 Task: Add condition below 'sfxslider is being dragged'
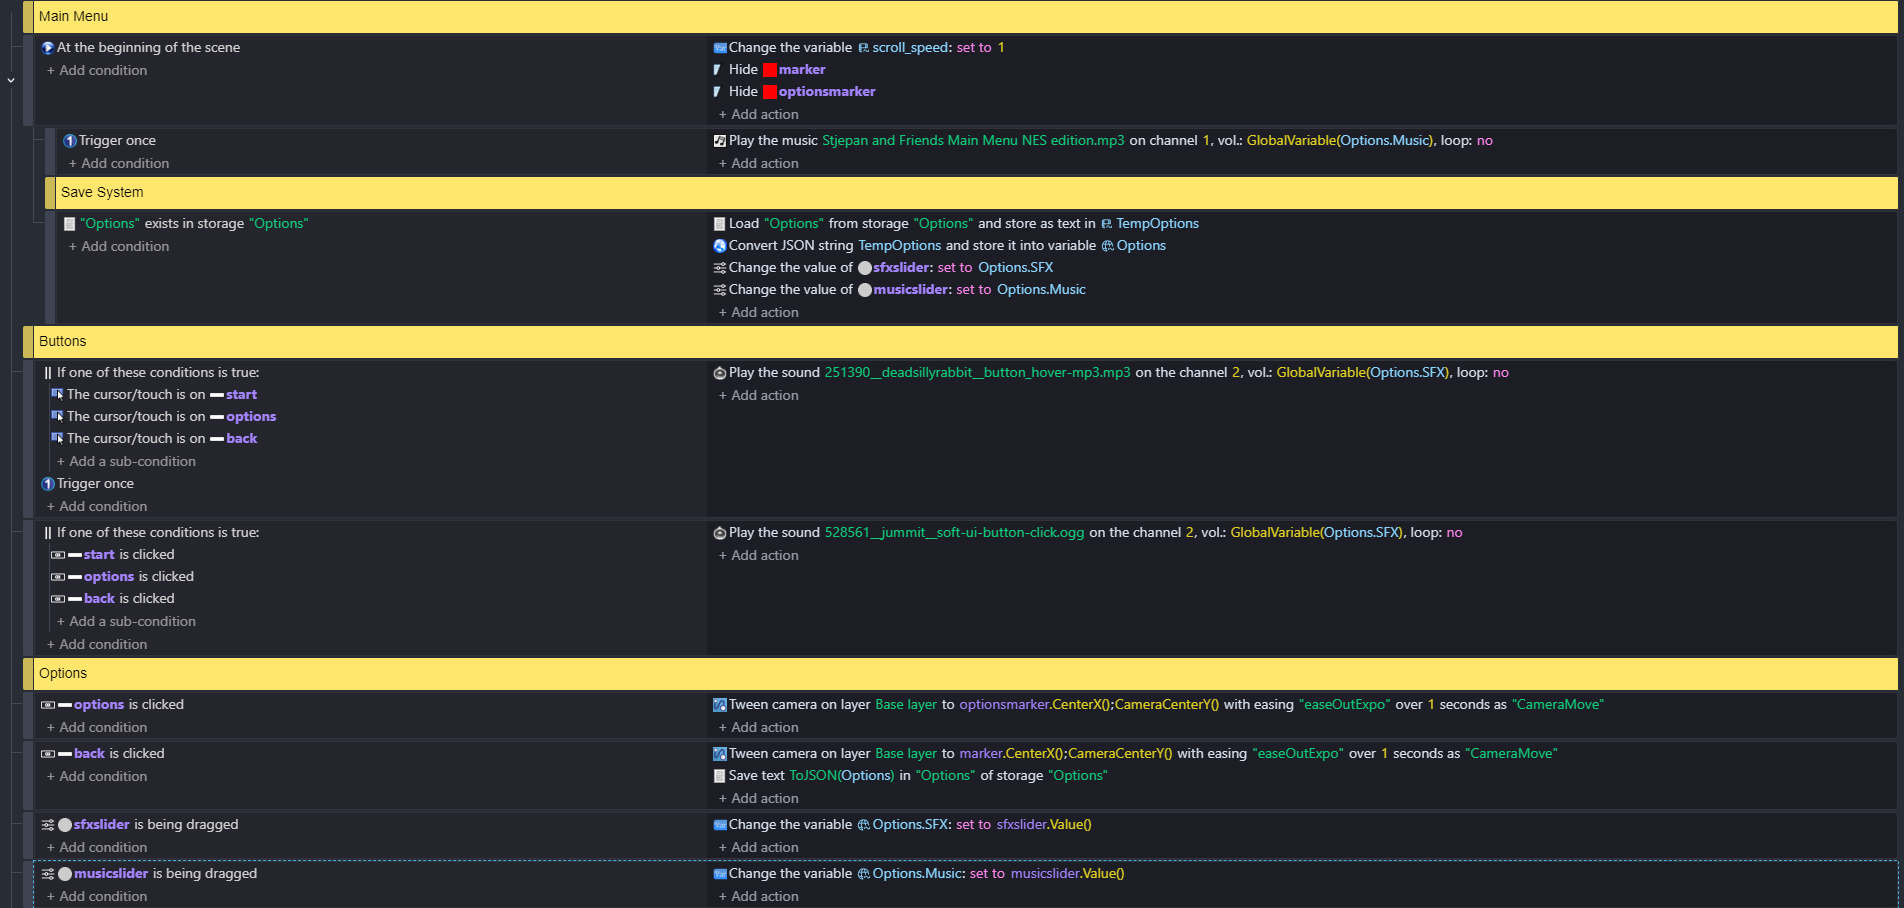click(97, 848)
